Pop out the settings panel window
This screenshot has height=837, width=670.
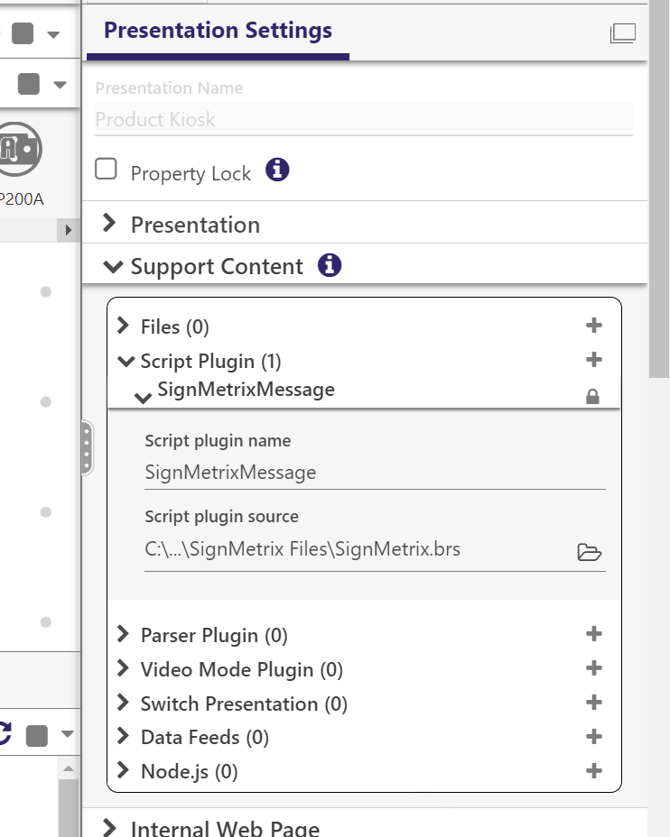pos(622,33)
